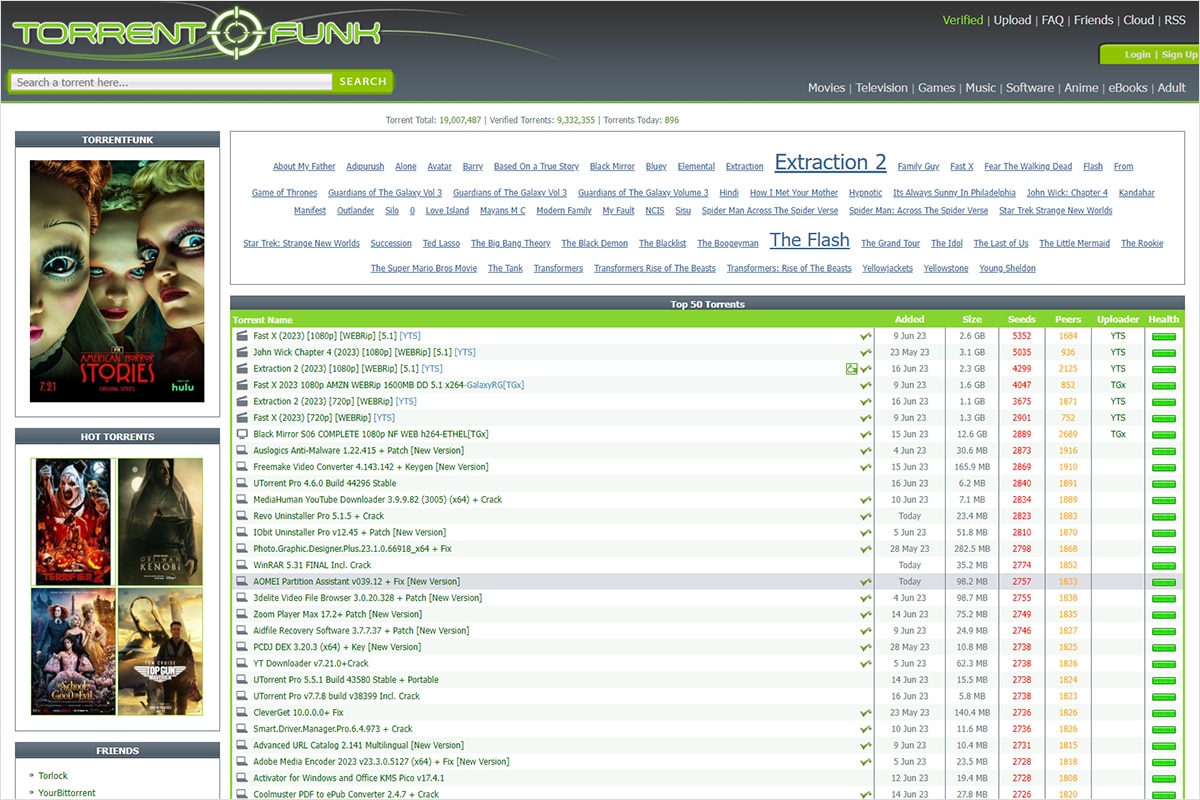
Task: Sort torrents by Seeds column header
Action: 1021,320
